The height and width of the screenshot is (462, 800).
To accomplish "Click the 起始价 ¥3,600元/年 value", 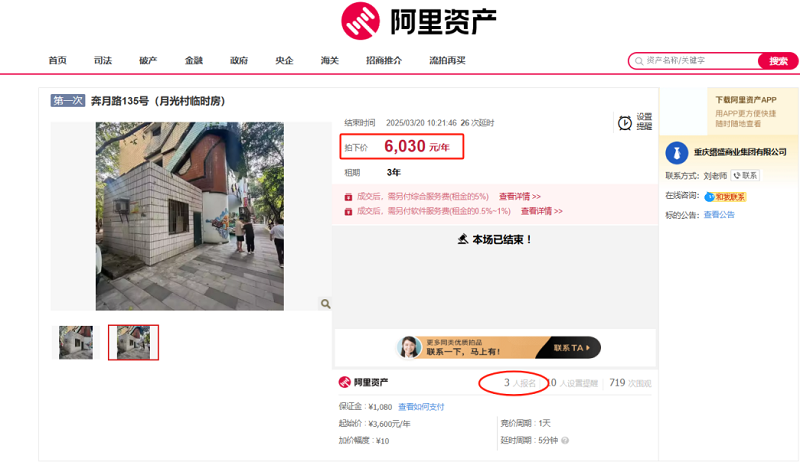I will click(389, 424).
